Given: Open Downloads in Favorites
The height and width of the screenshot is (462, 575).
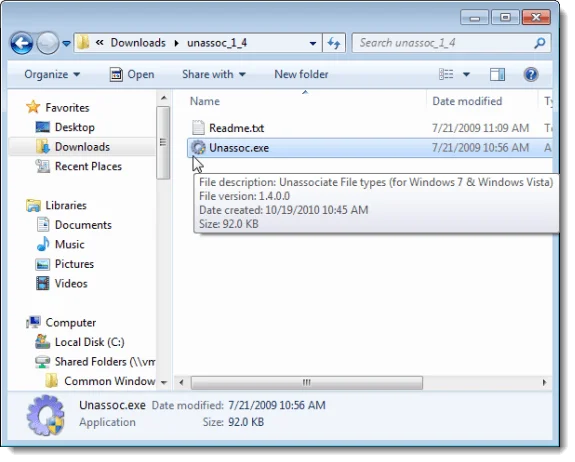Looking at the screenshot, I should tap(82, 147).
